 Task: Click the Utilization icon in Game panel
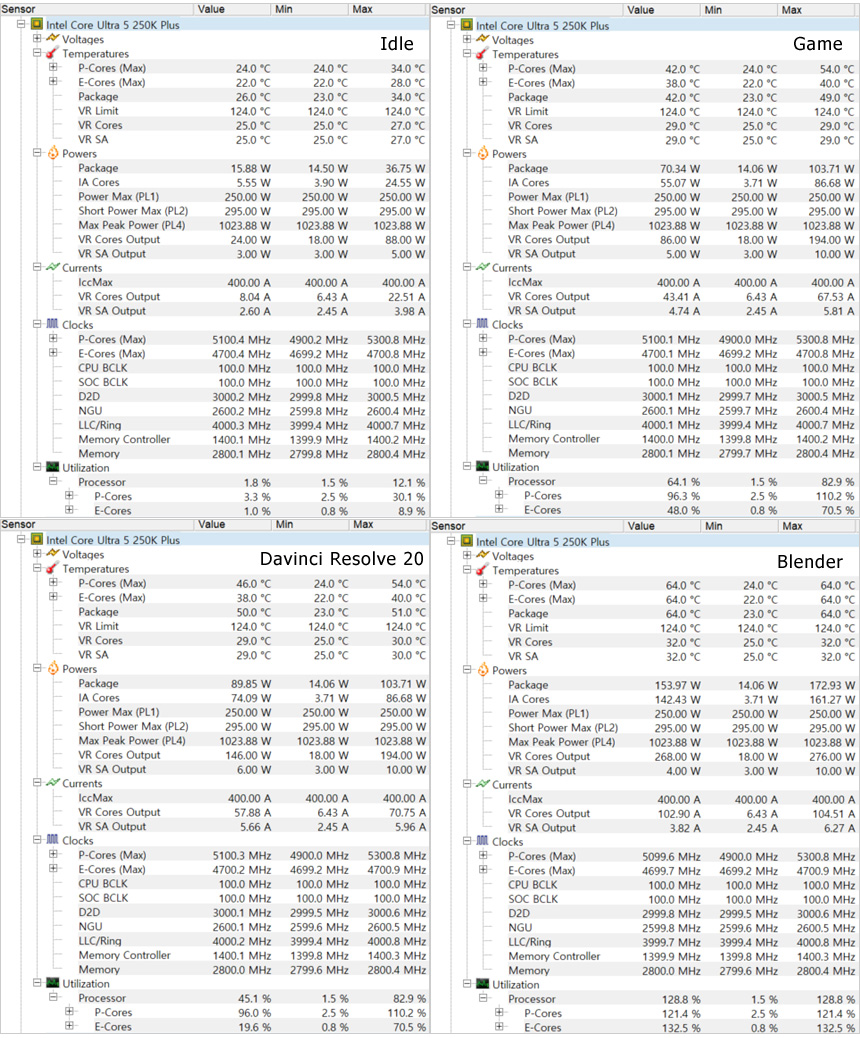[x=480, y=467]
